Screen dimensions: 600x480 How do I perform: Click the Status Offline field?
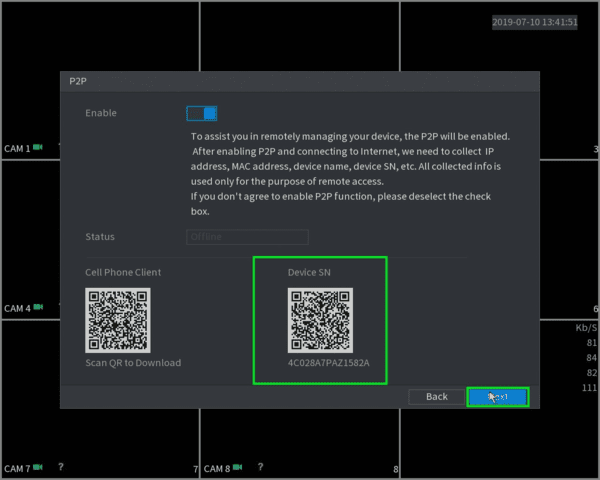point(247,237)
